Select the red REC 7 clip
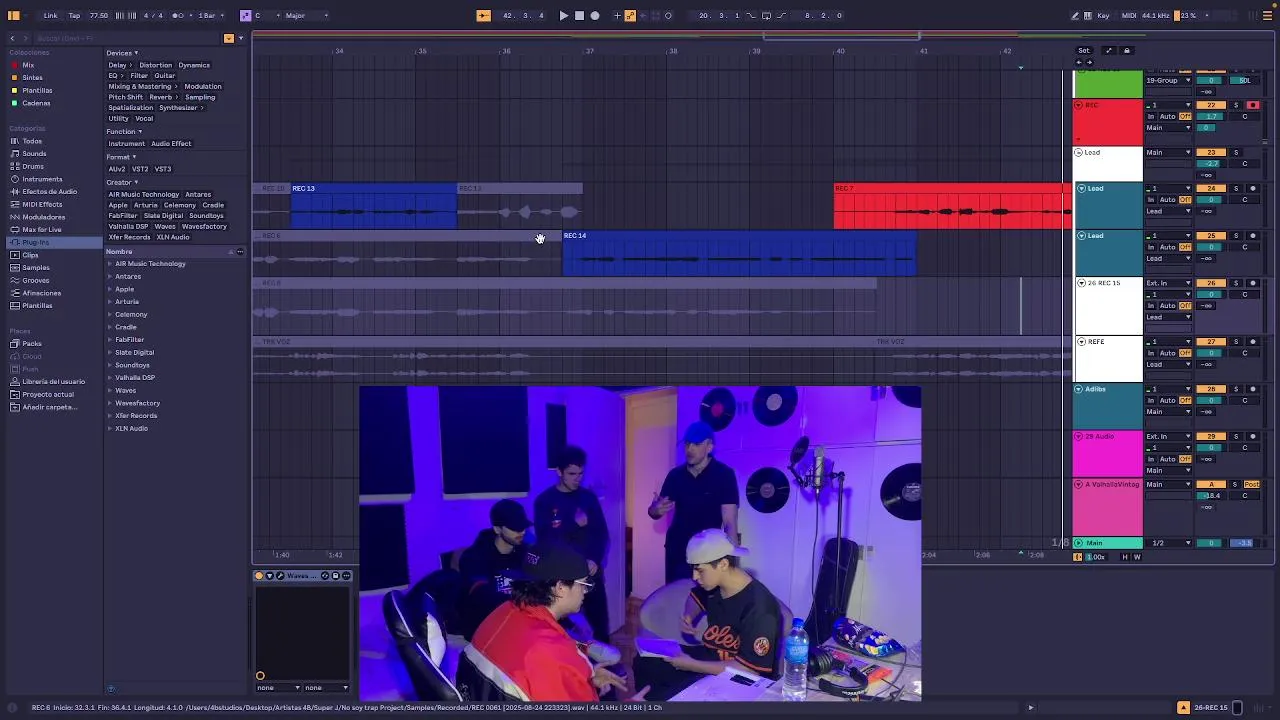This screenshot has height=720, width=1280. pos(951,206)
